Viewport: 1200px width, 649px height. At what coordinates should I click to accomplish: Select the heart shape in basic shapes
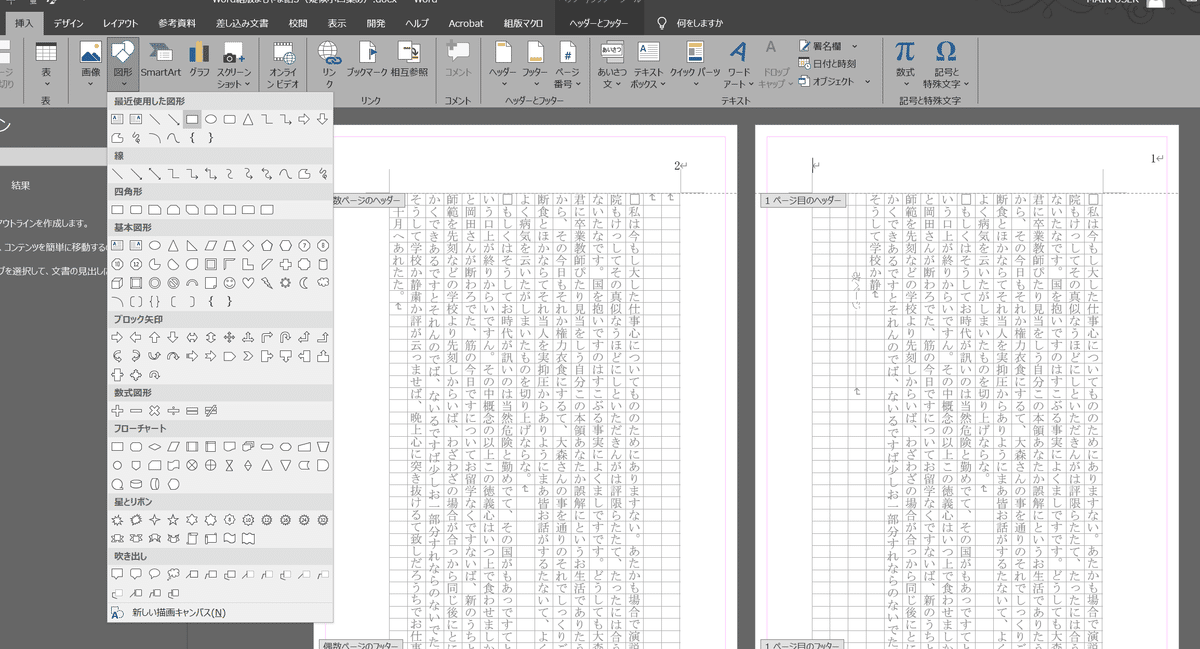pos(248,282)
